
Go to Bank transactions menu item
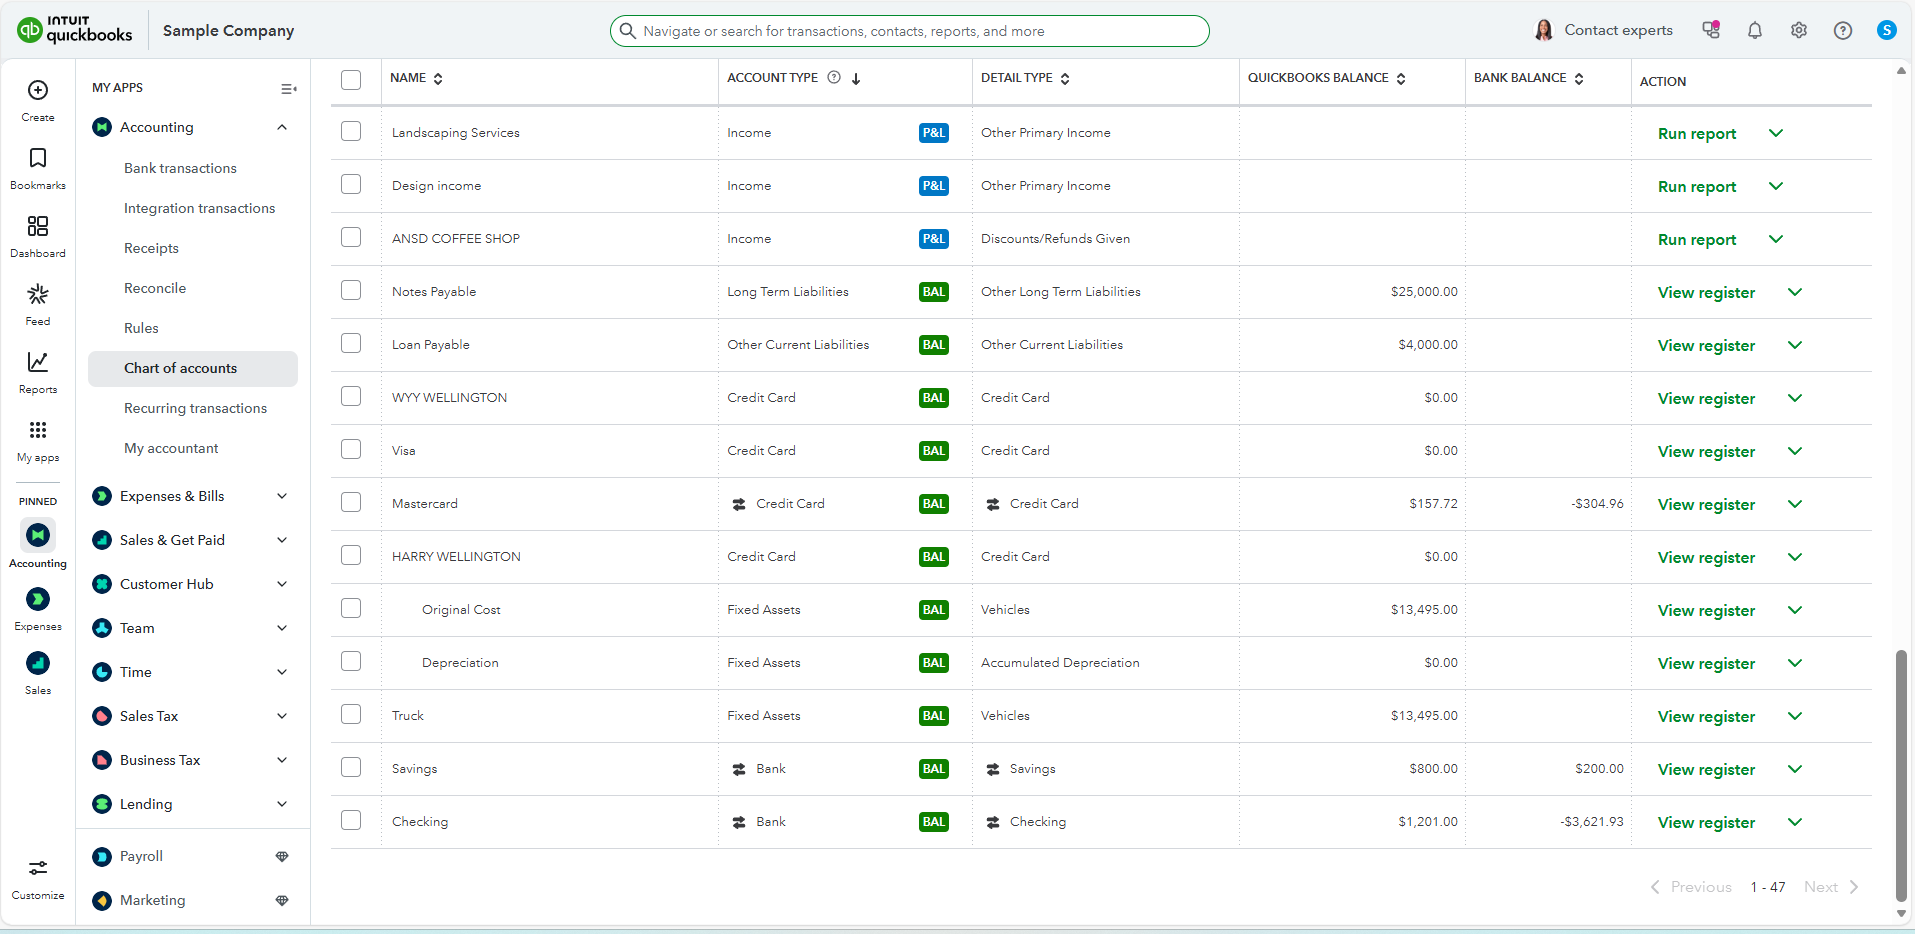point(180,168)
